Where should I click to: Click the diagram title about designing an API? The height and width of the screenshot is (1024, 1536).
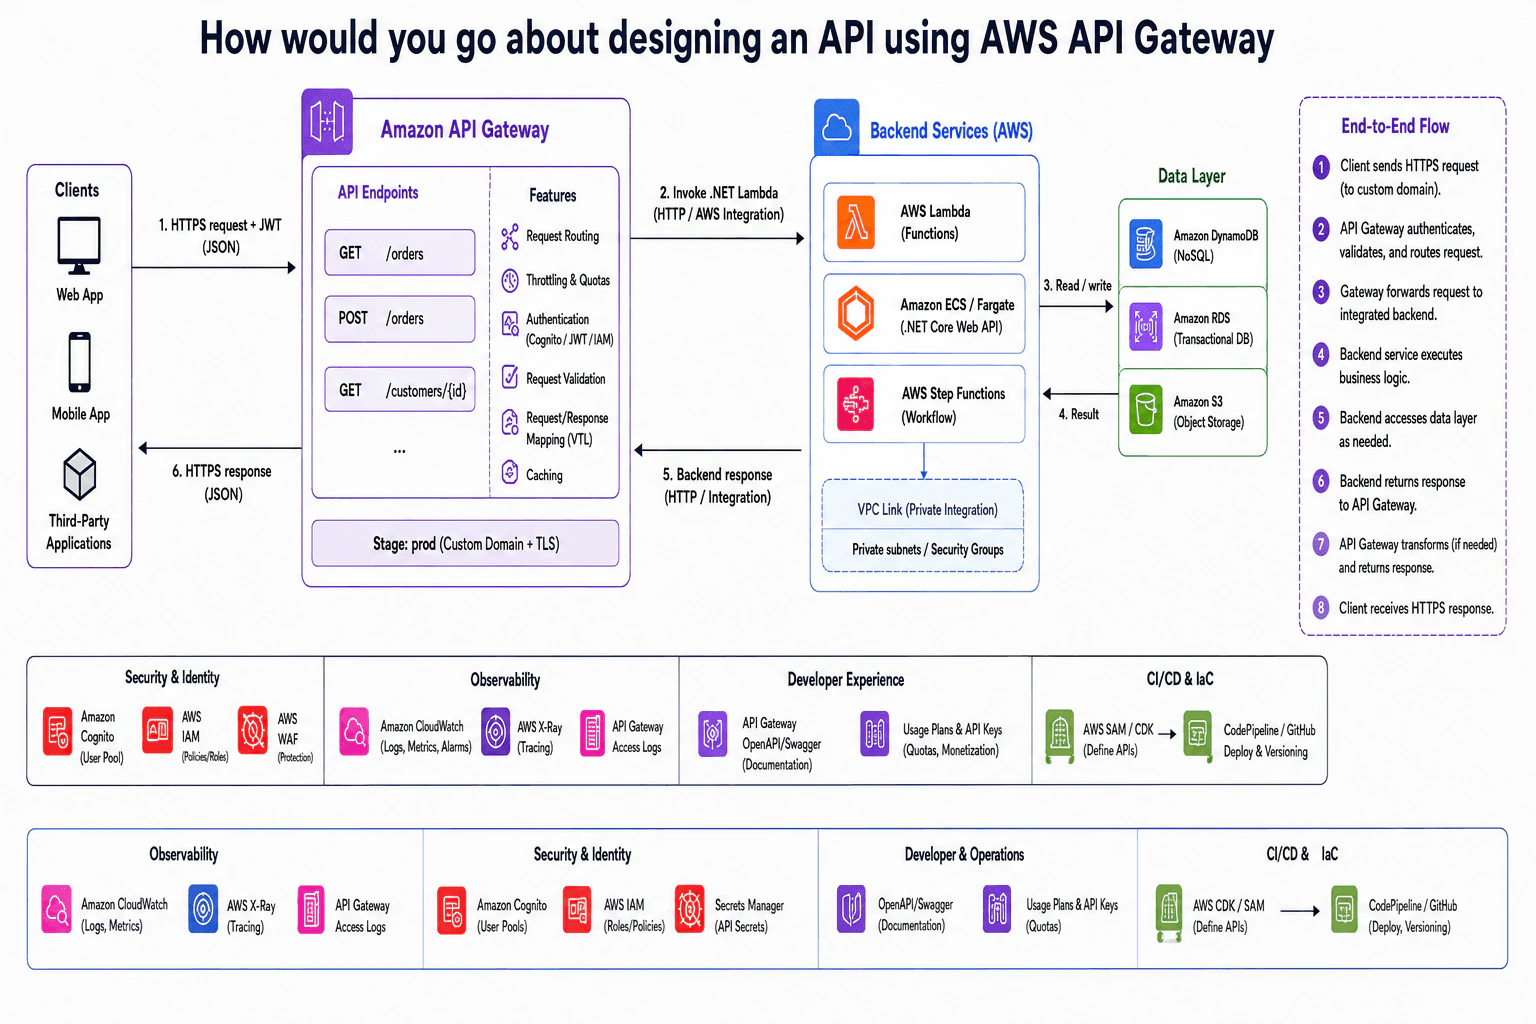(737, 39)
